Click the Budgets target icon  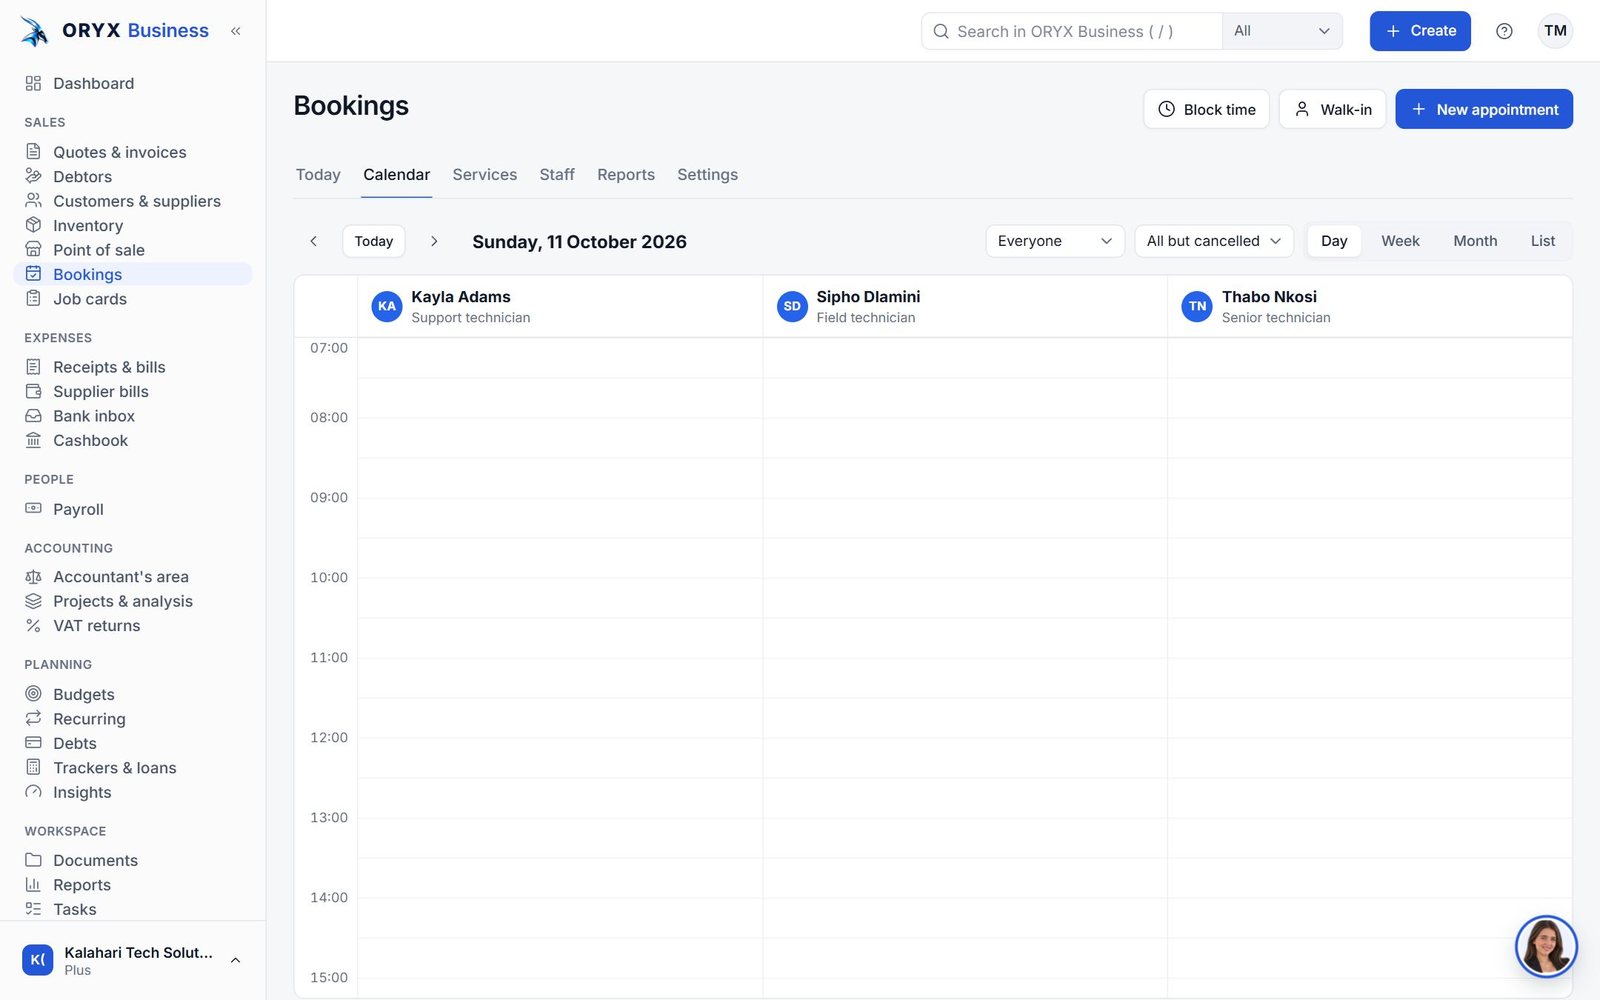click(x=33, y=694)
